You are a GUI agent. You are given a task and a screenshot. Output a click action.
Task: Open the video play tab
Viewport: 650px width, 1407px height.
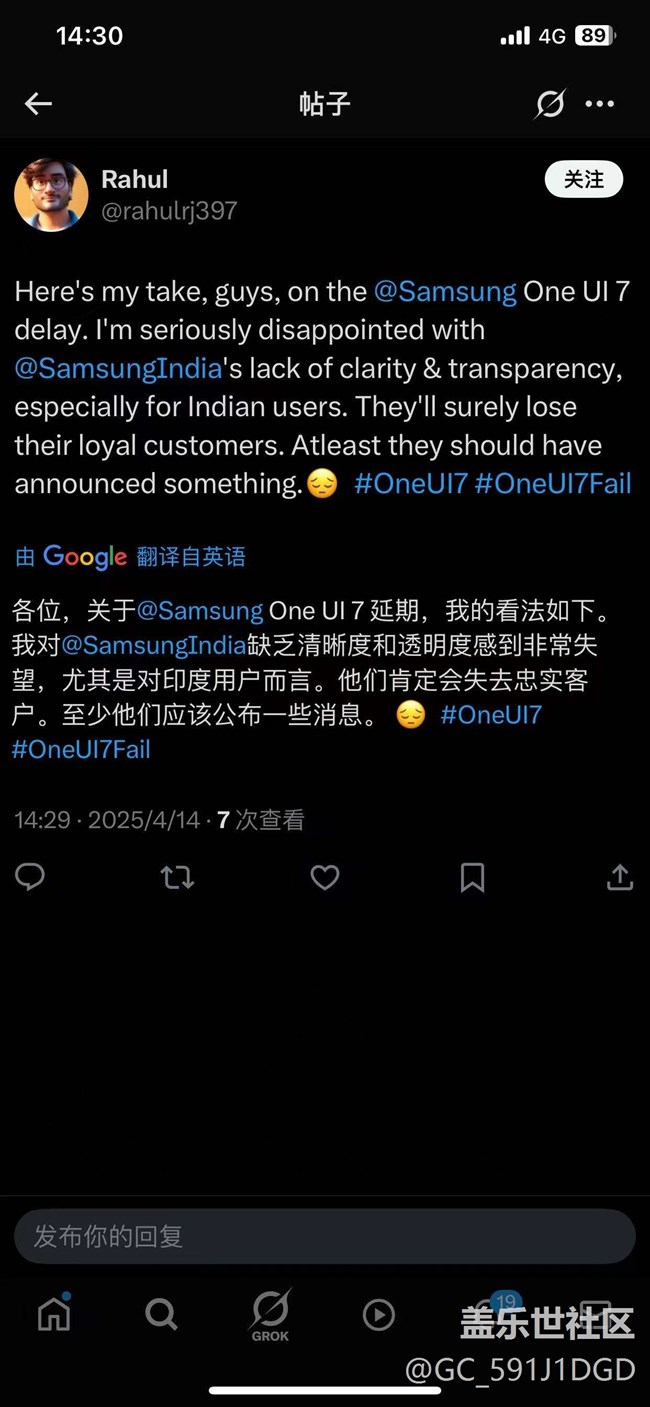[x=378, y=1314]
